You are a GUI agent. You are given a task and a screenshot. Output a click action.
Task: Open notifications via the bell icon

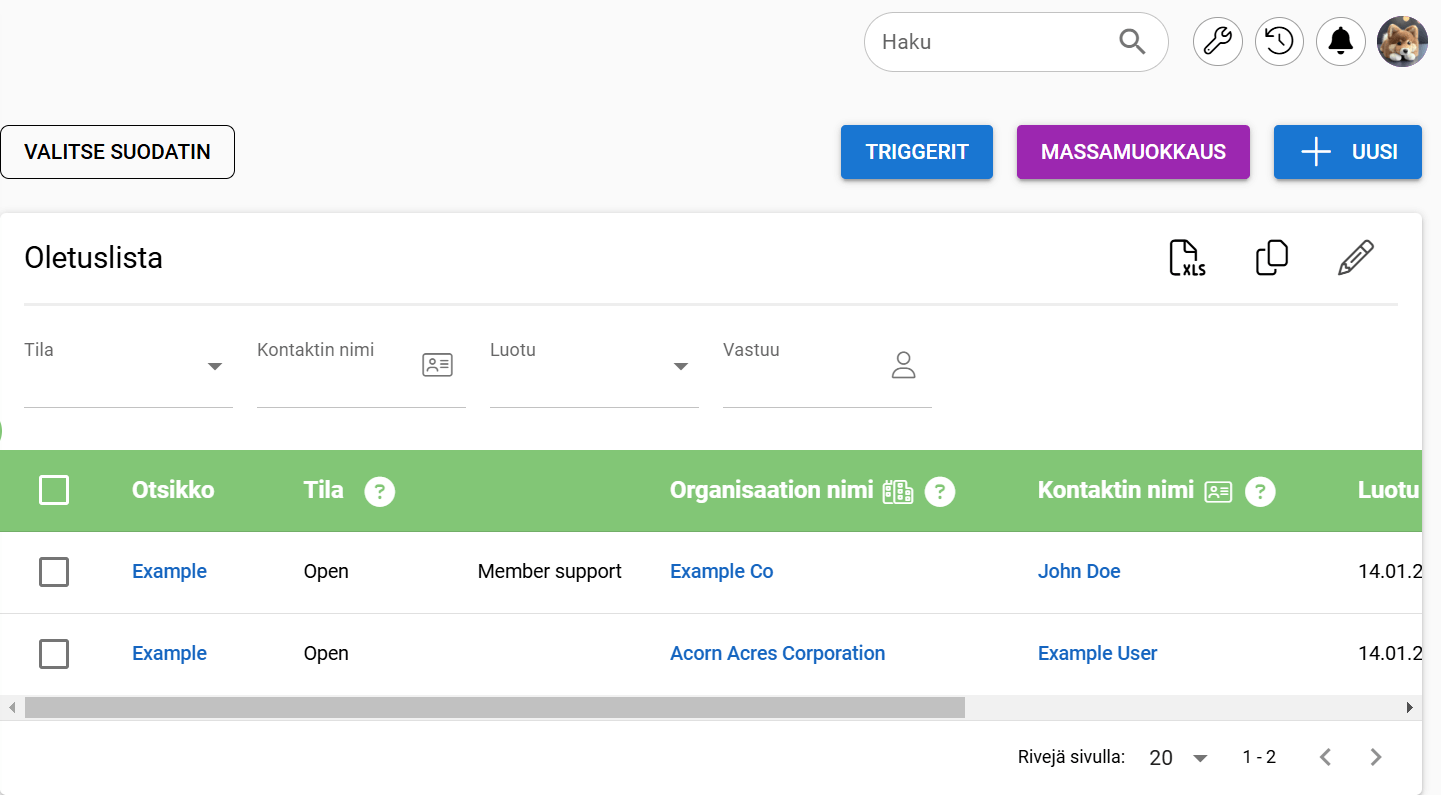coord(1341,41)
